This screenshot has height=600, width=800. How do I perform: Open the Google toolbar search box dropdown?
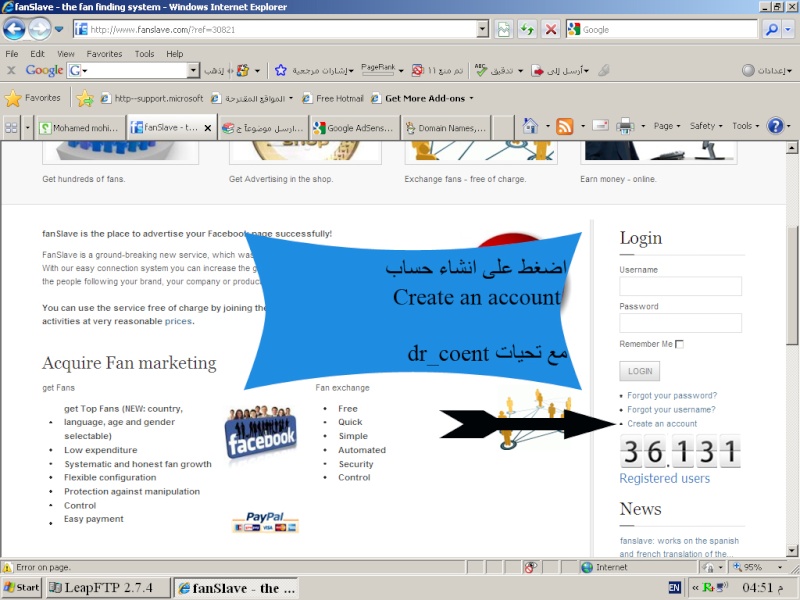pos(193,70)
